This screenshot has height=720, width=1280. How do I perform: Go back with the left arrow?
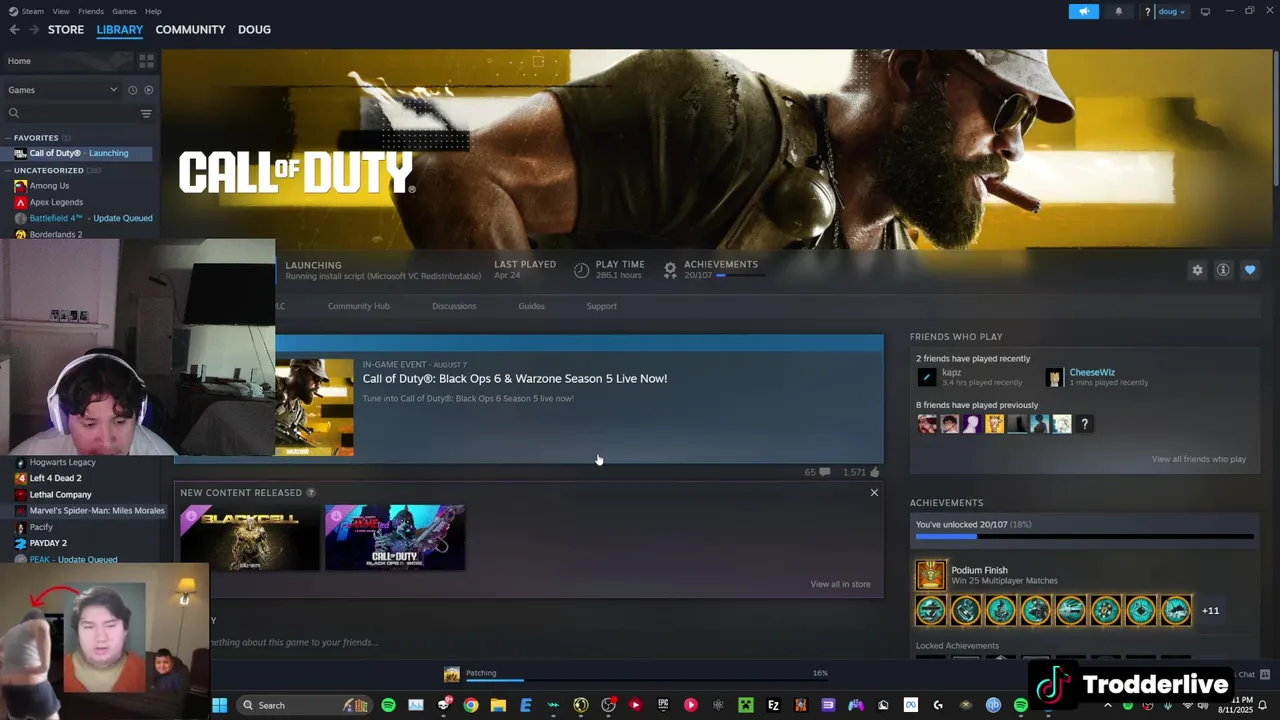coord(14,29)
